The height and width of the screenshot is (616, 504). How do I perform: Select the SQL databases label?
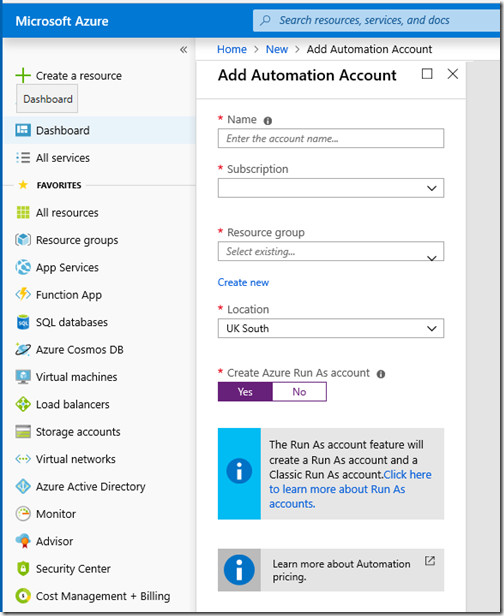pos(71,322)
